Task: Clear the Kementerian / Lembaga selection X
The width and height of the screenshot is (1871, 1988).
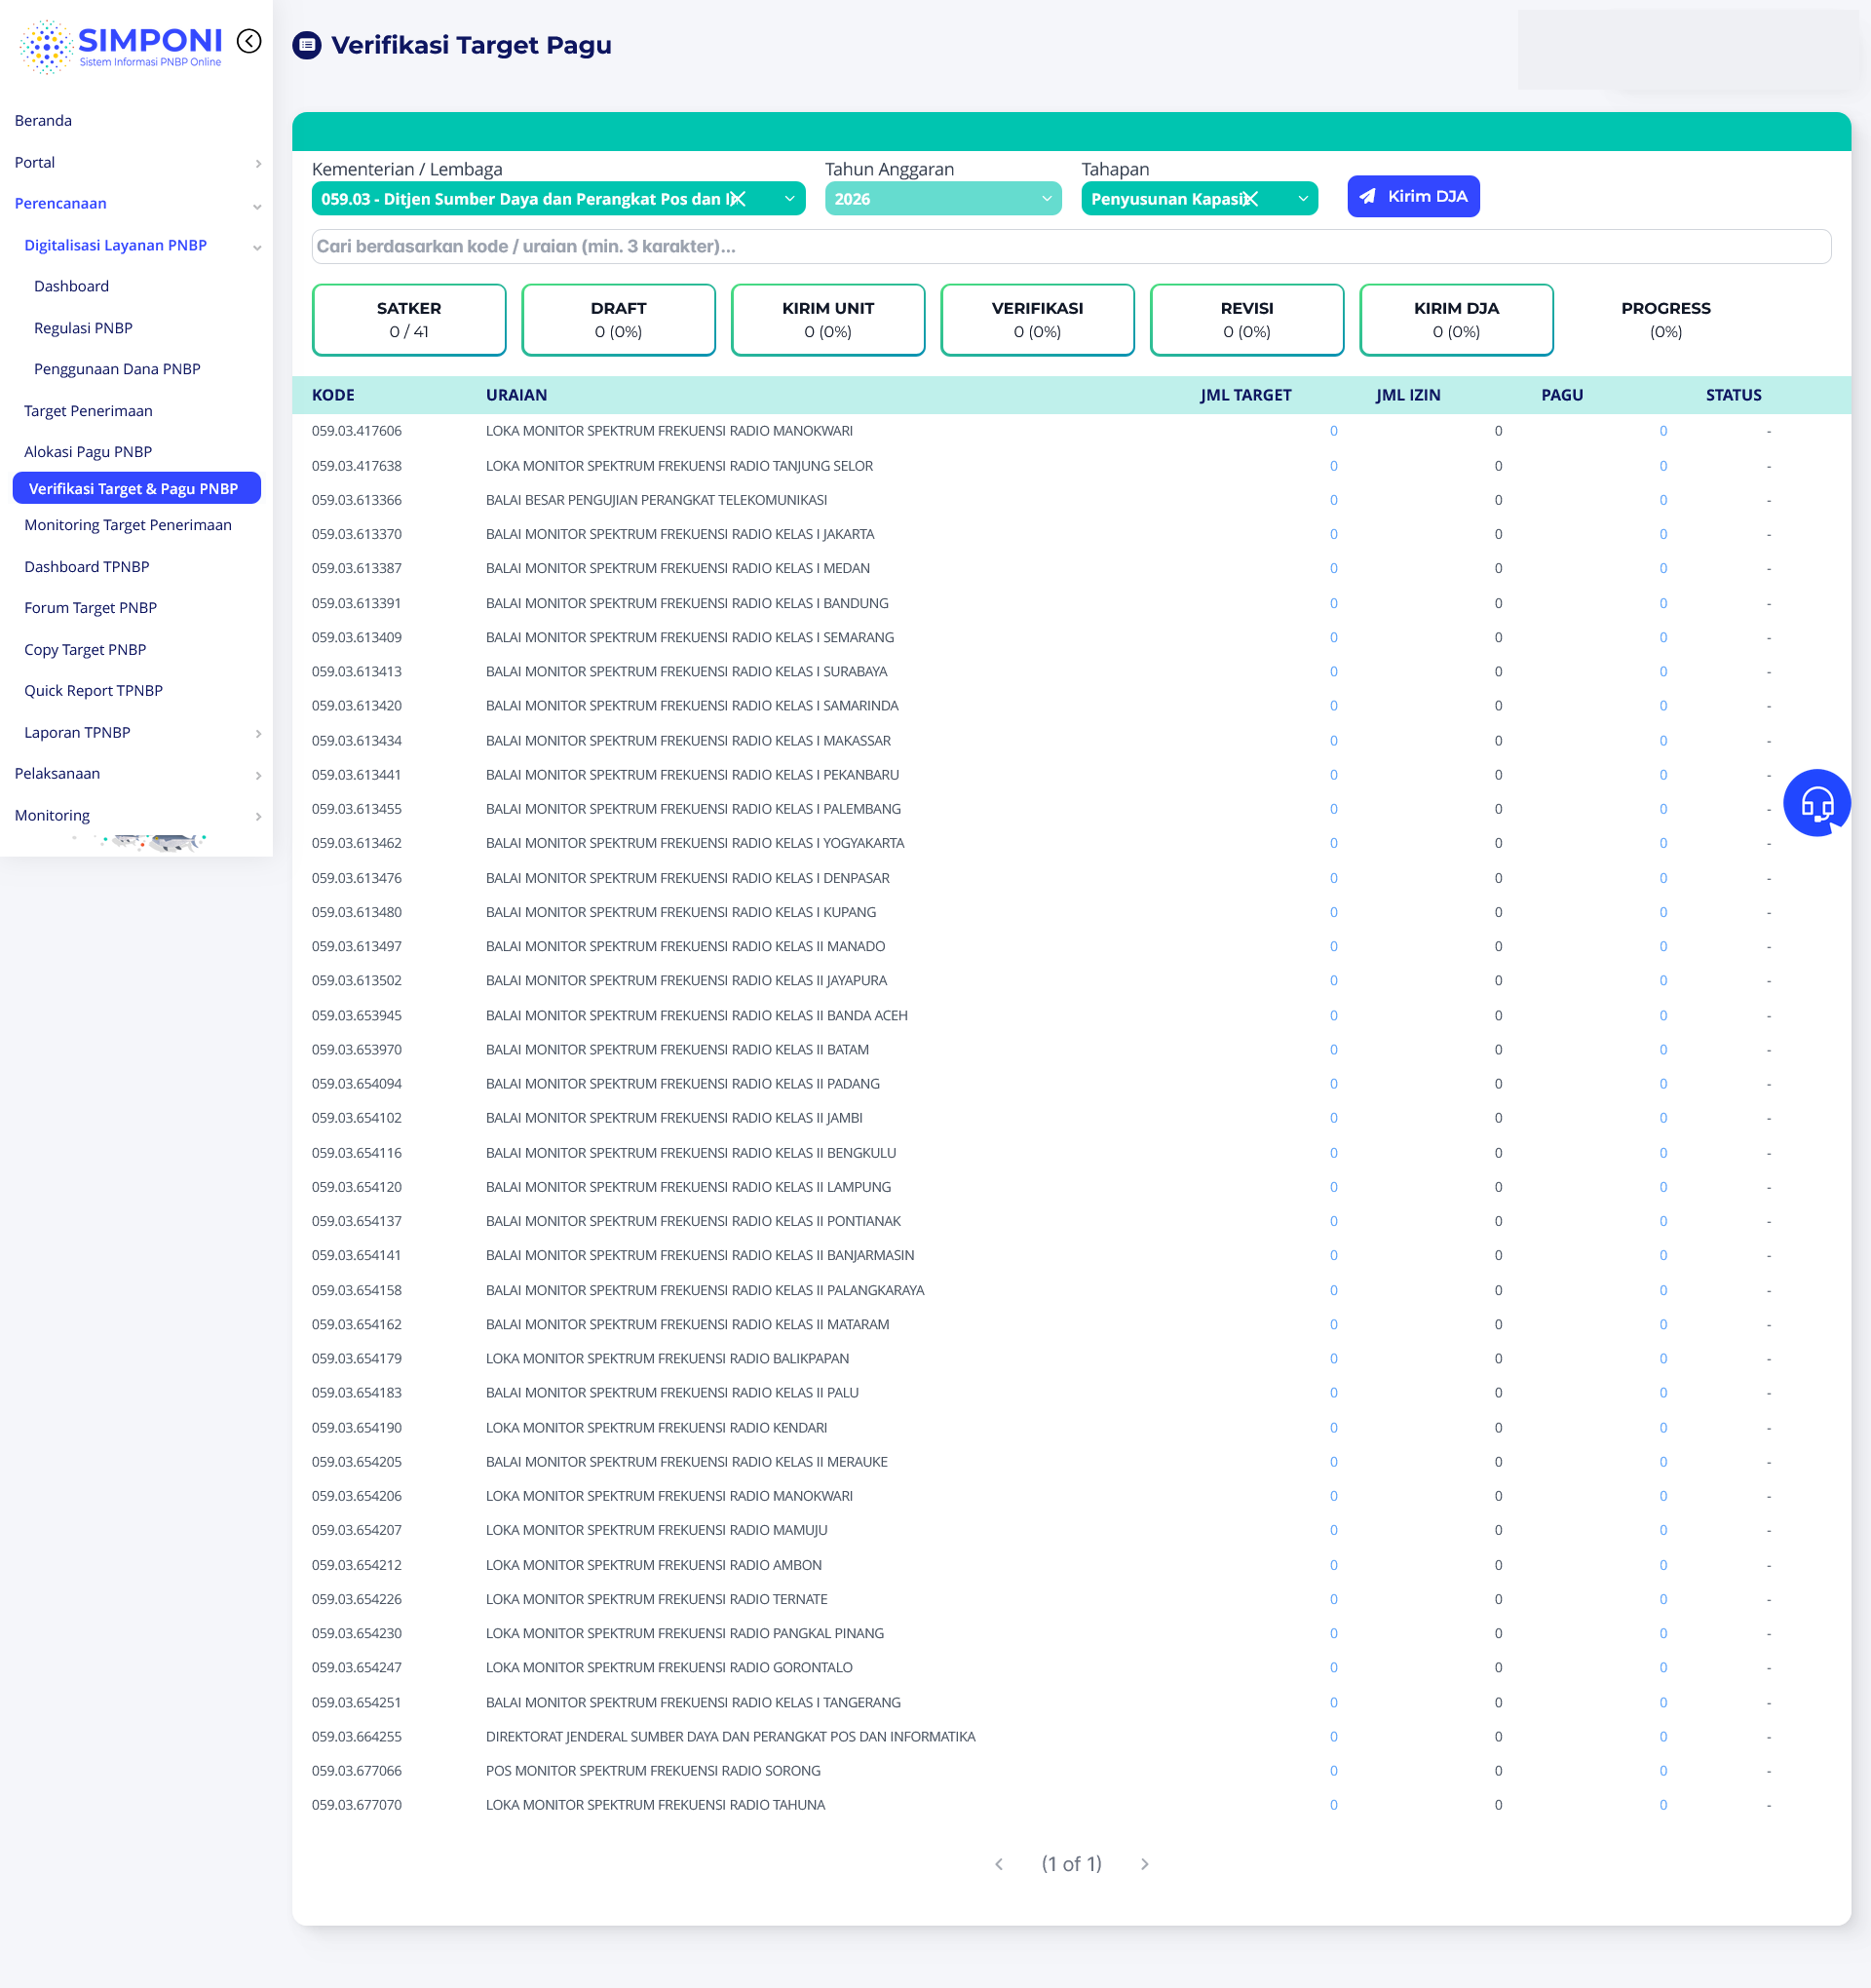Action: [x=738, y=199]
